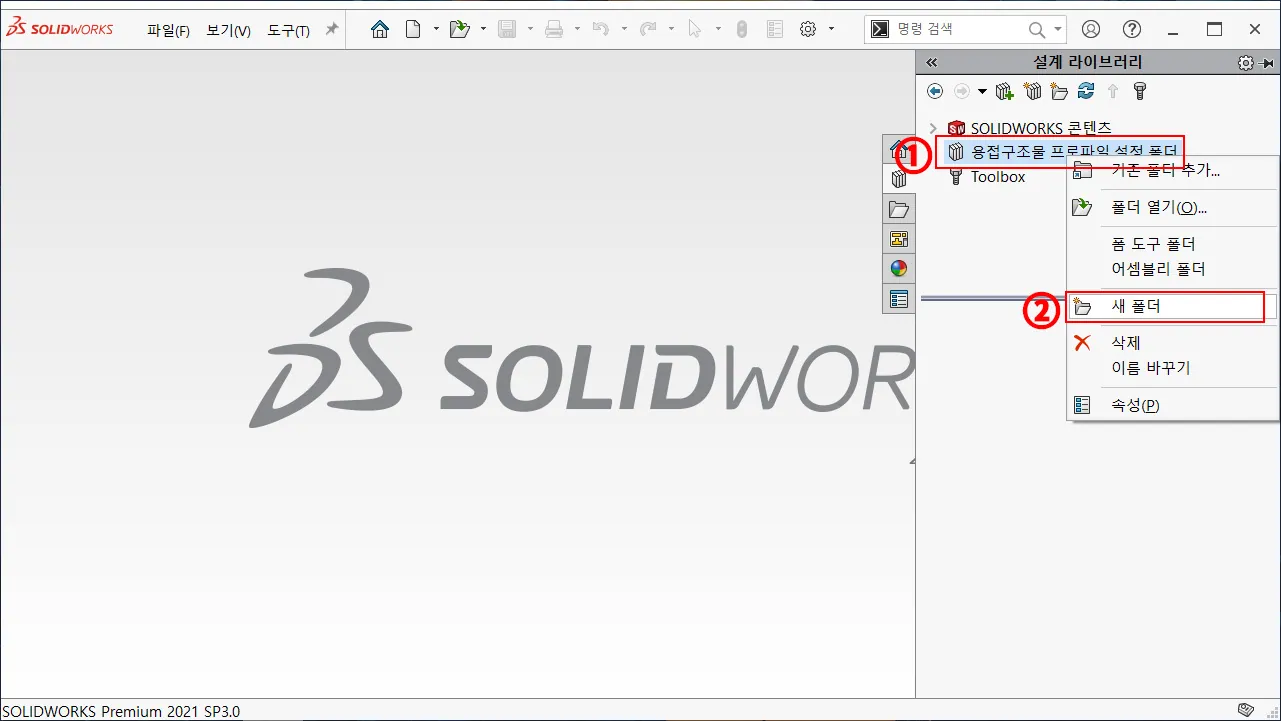Choose 폼 도구 폴더 in context menu
The image size is (1281, 721).
click(x=1173, y=244)
